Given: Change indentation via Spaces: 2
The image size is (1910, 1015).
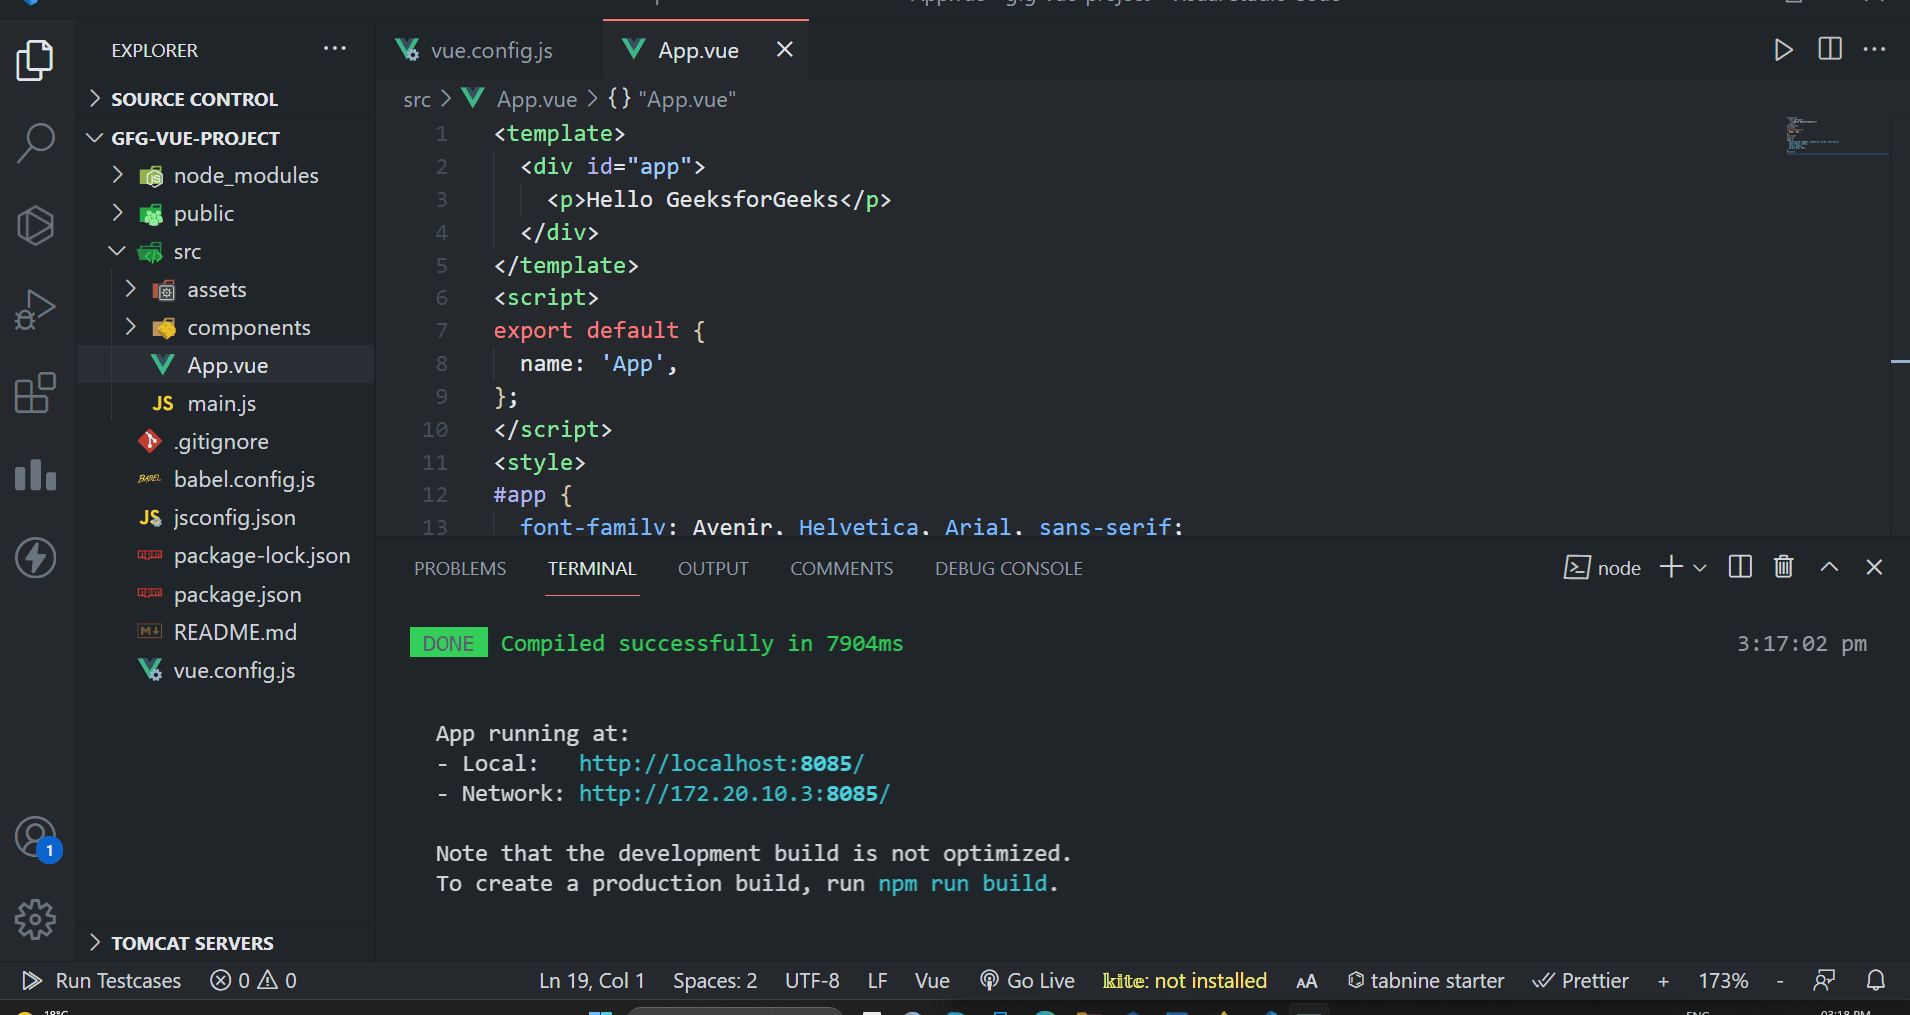Looking at the screenshot, I should [x=715, y=981].
